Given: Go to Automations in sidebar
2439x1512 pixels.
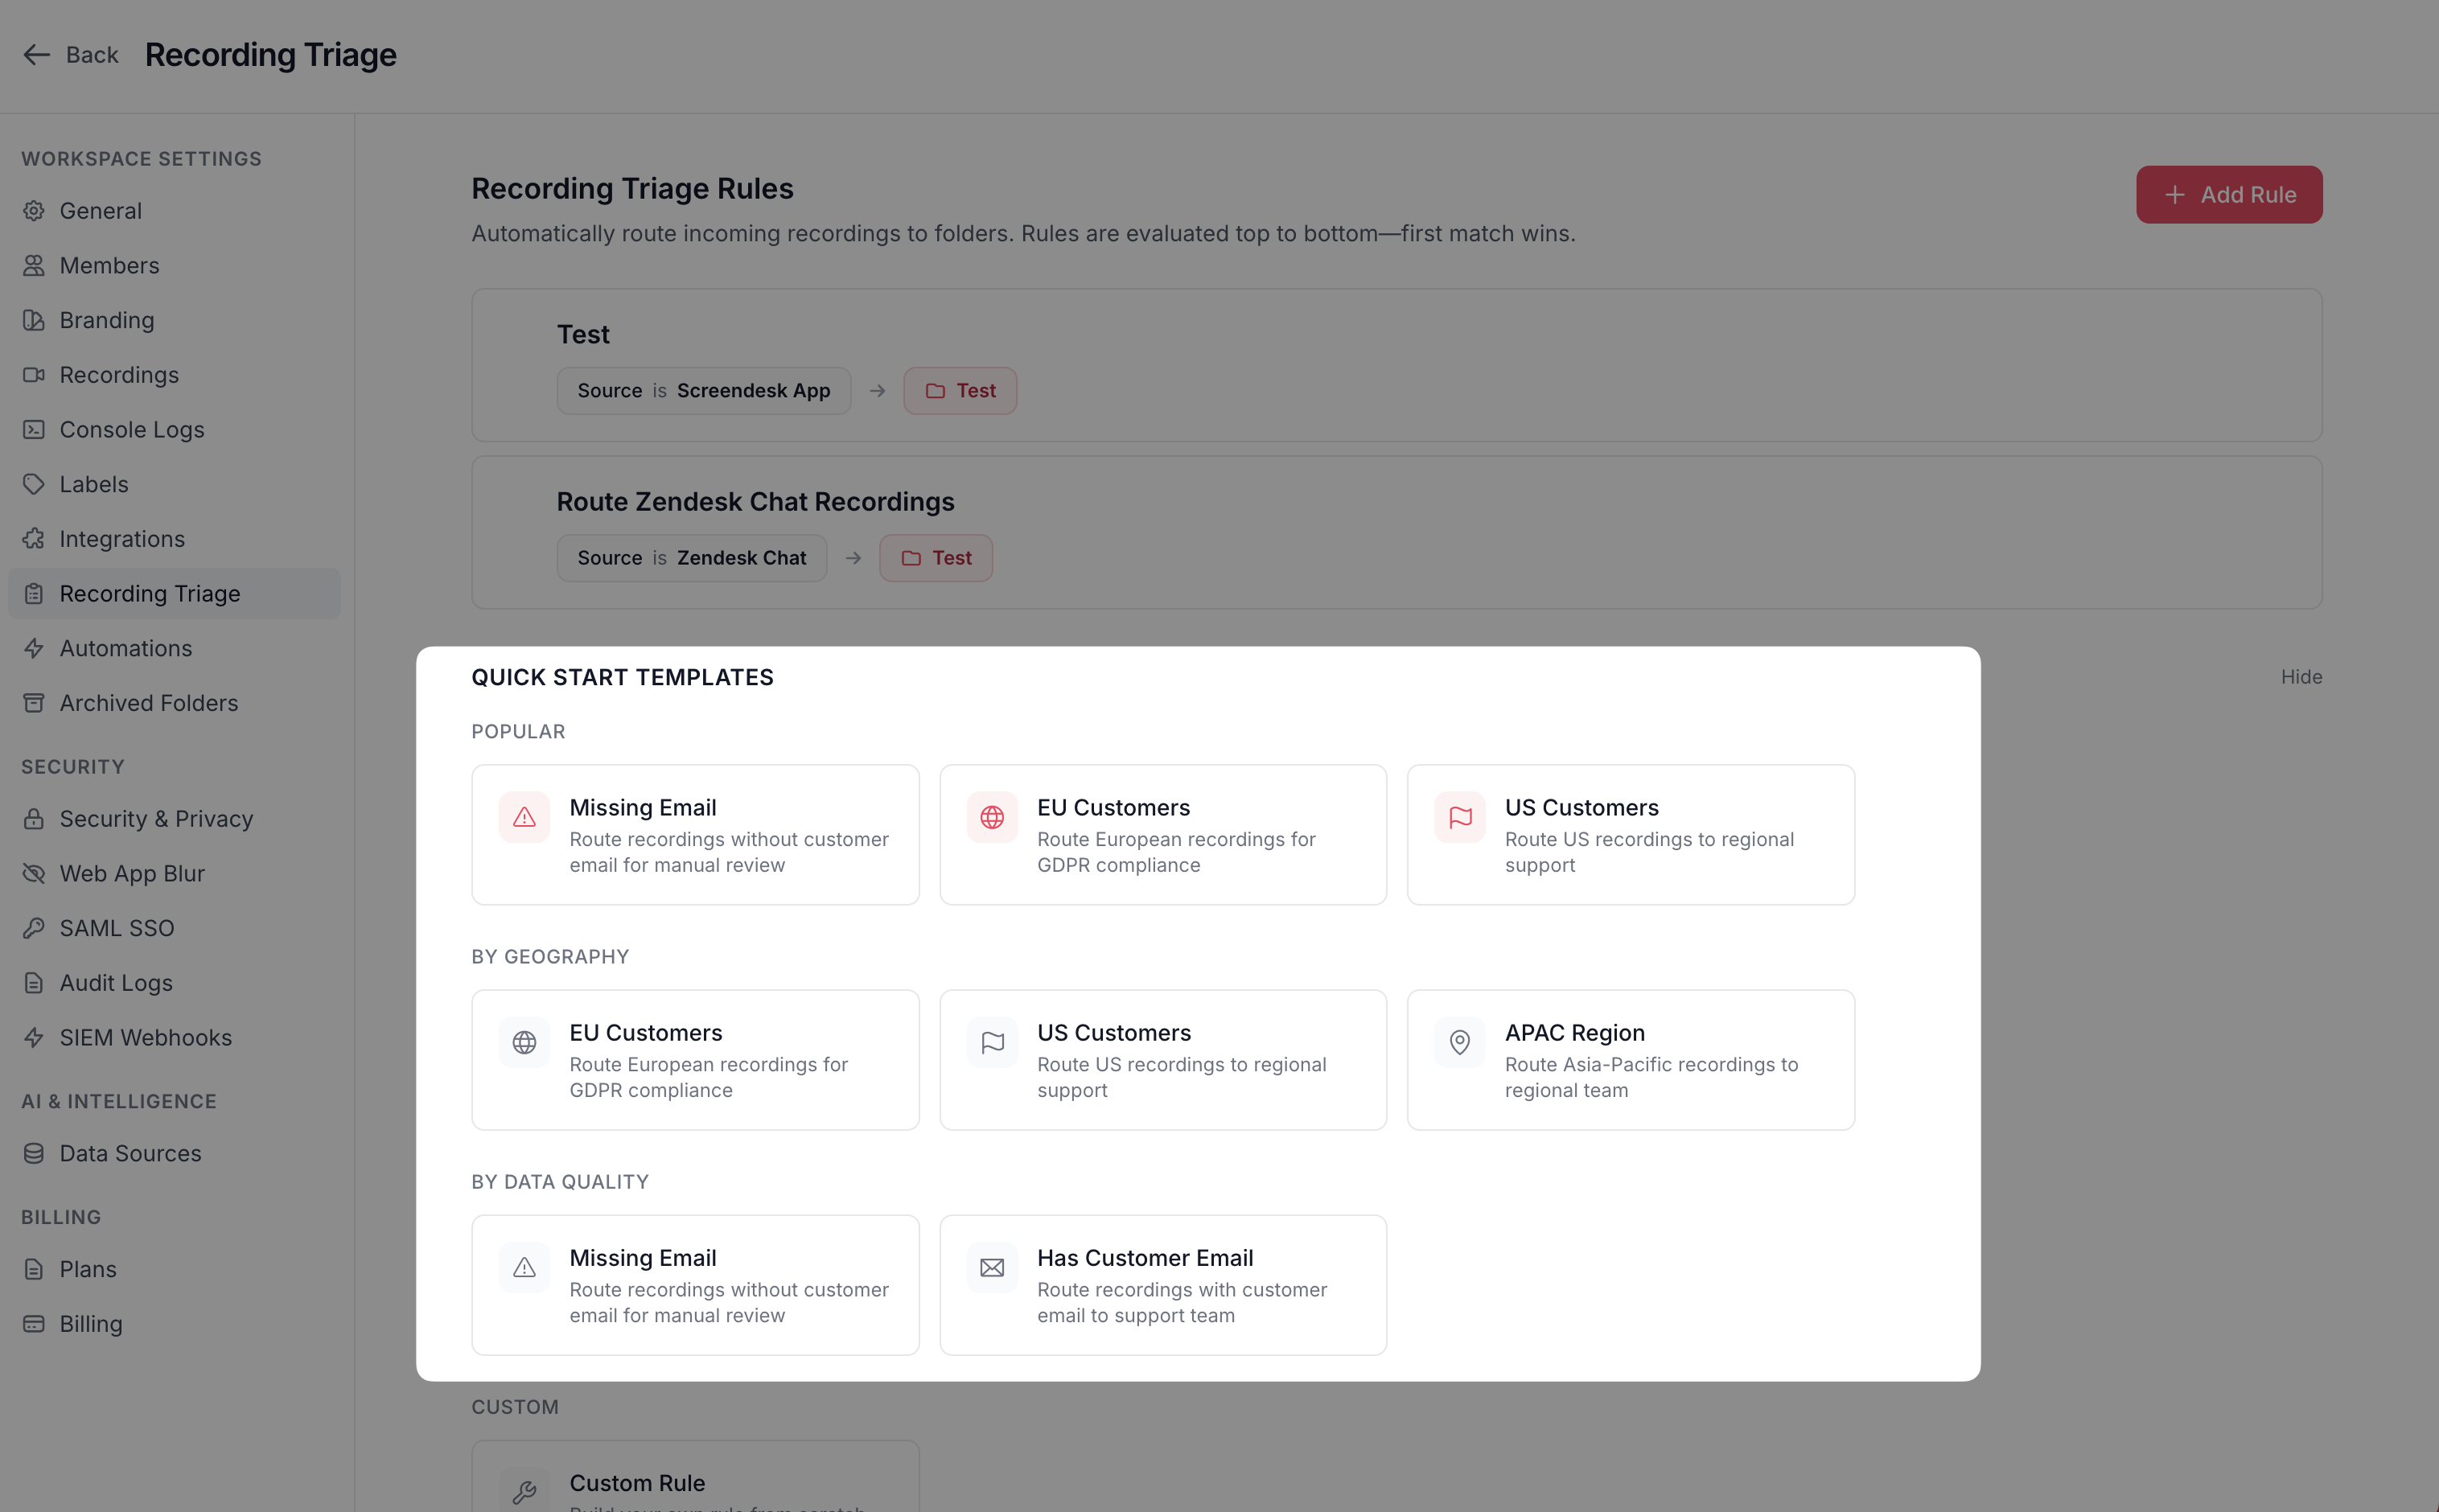Looking at the screenshot, I should tap(126, 649).
